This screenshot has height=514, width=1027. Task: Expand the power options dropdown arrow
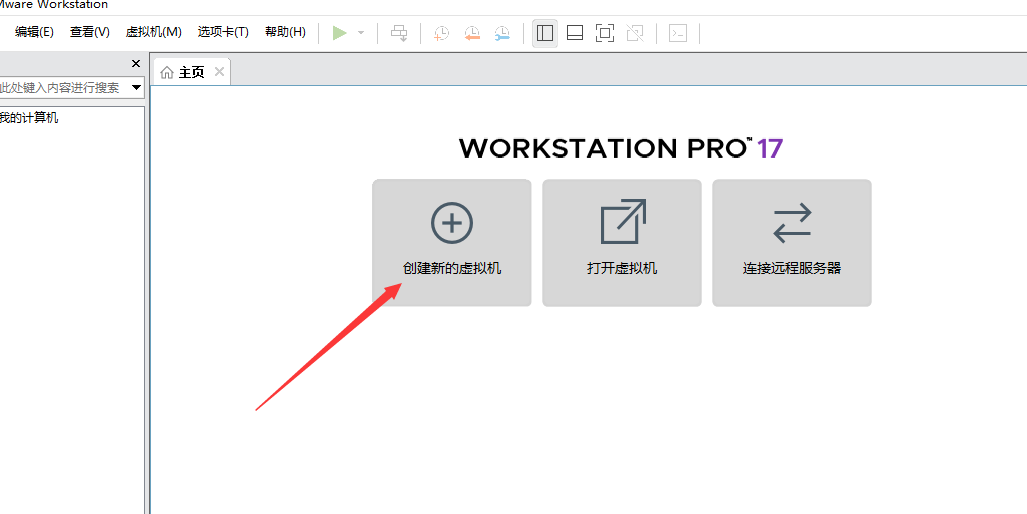pyautogui.click(x=361, y=33)
